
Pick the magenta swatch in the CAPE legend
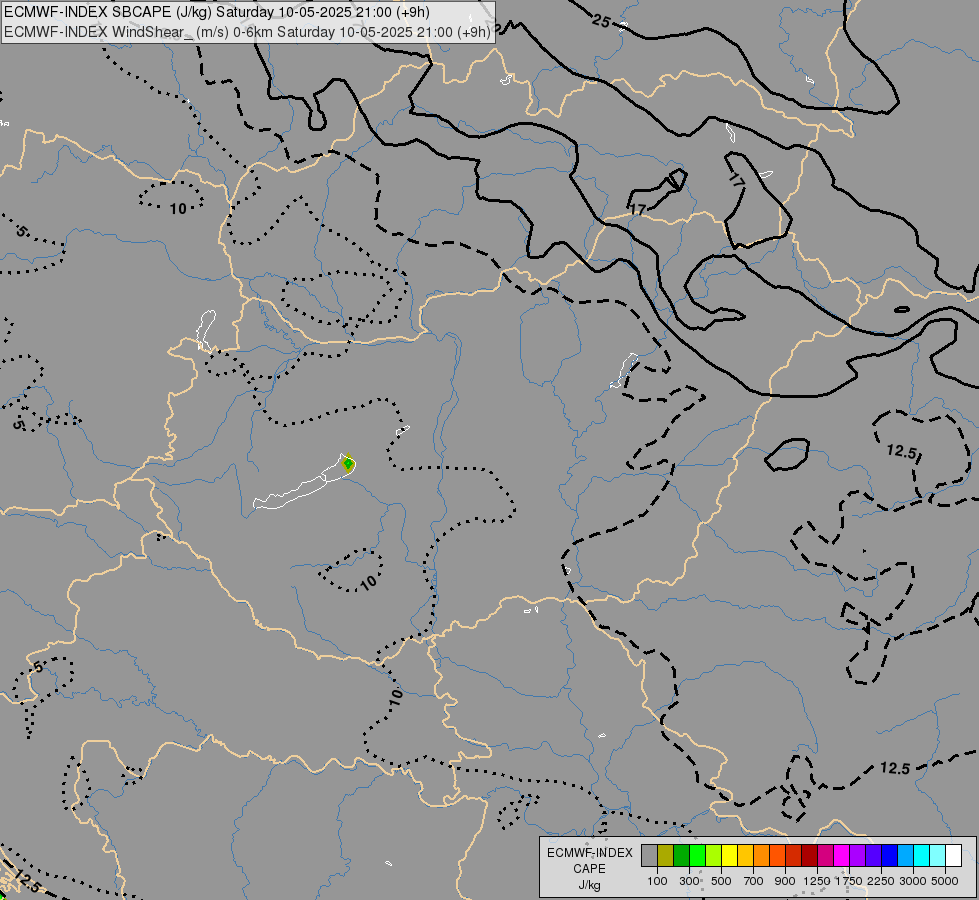click(842, 856)
